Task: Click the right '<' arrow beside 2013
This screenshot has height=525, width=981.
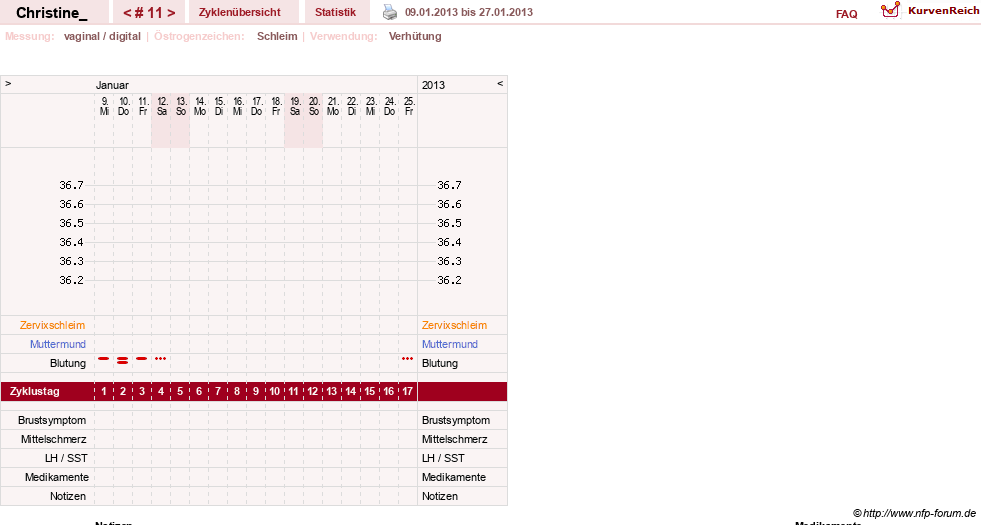Action: coord(500,83)
